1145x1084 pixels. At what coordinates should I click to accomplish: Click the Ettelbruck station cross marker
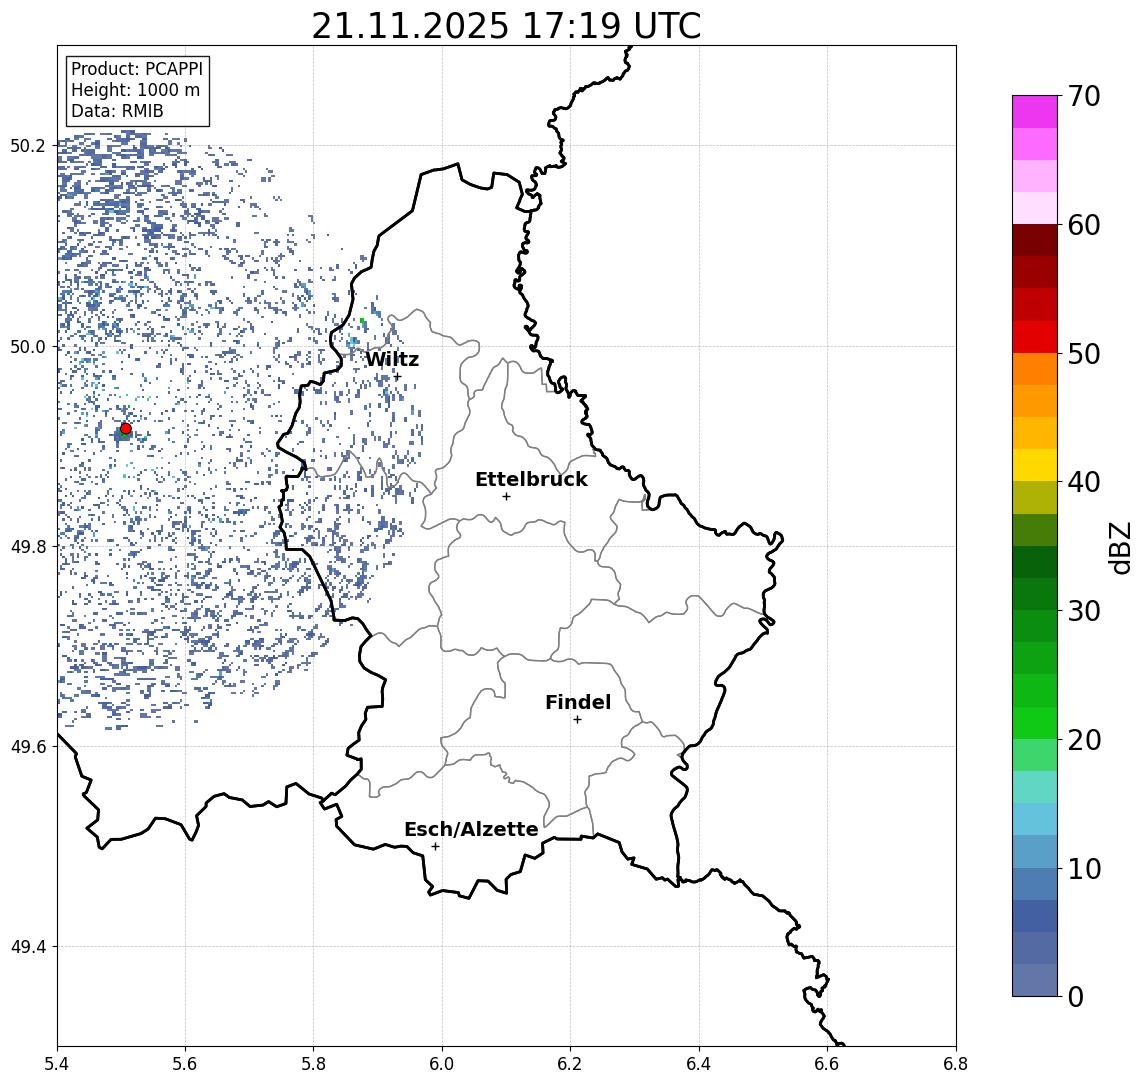[x=506, y=497]
